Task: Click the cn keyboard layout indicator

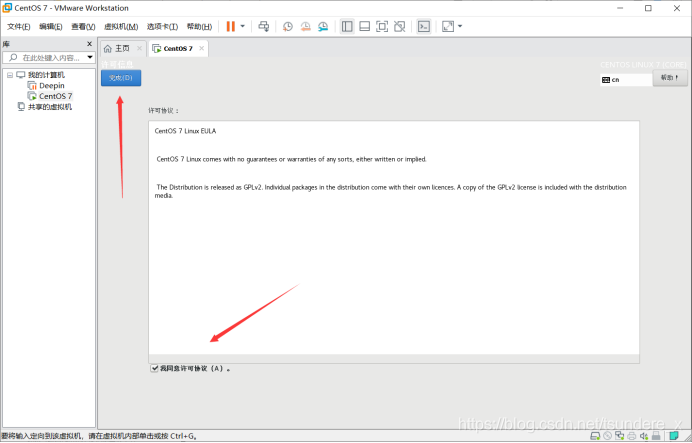Action: tap(626, 80)
